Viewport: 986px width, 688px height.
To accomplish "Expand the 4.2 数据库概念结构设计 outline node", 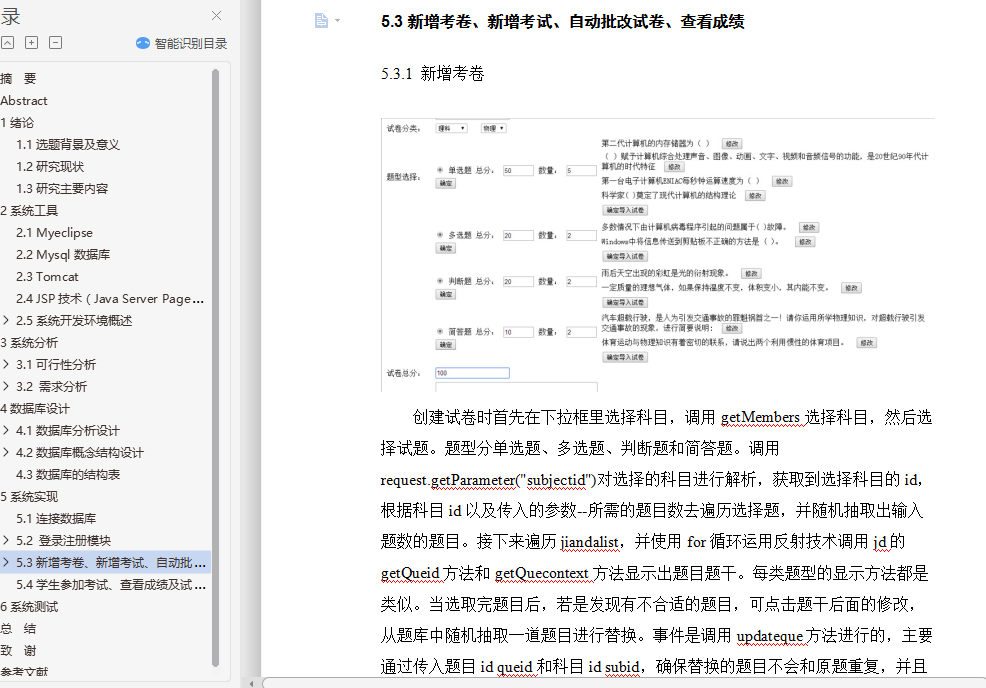I will [6, 453].
